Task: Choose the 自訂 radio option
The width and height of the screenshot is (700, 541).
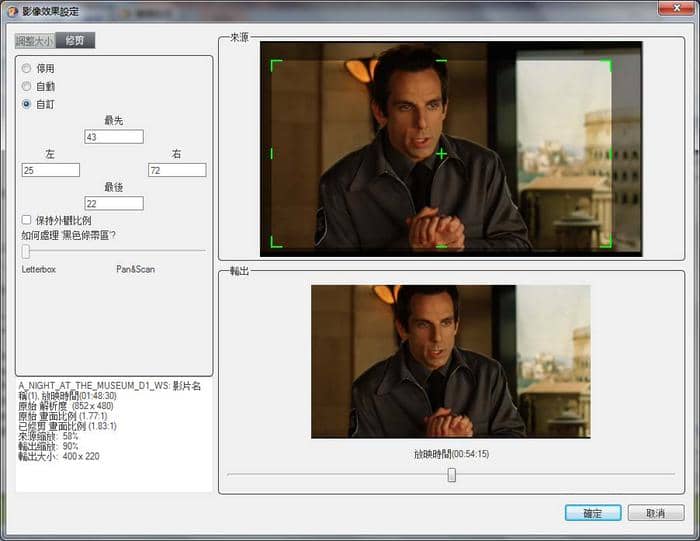Action: (x=27, y=103)
